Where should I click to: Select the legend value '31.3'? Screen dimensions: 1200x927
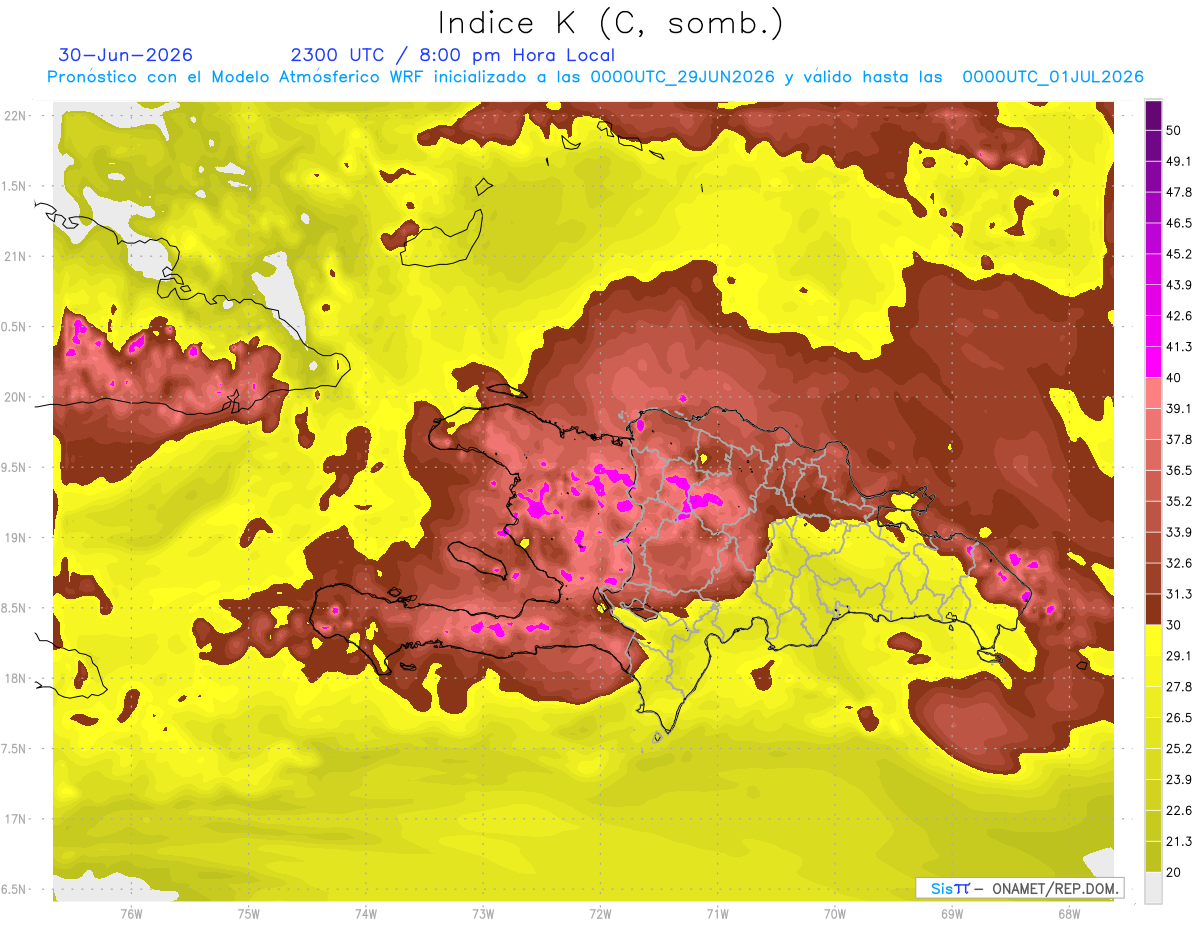1180,594
